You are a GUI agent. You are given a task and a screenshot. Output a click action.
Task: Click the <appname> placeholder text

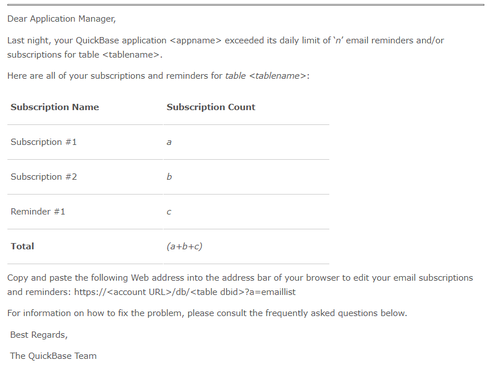195,40
